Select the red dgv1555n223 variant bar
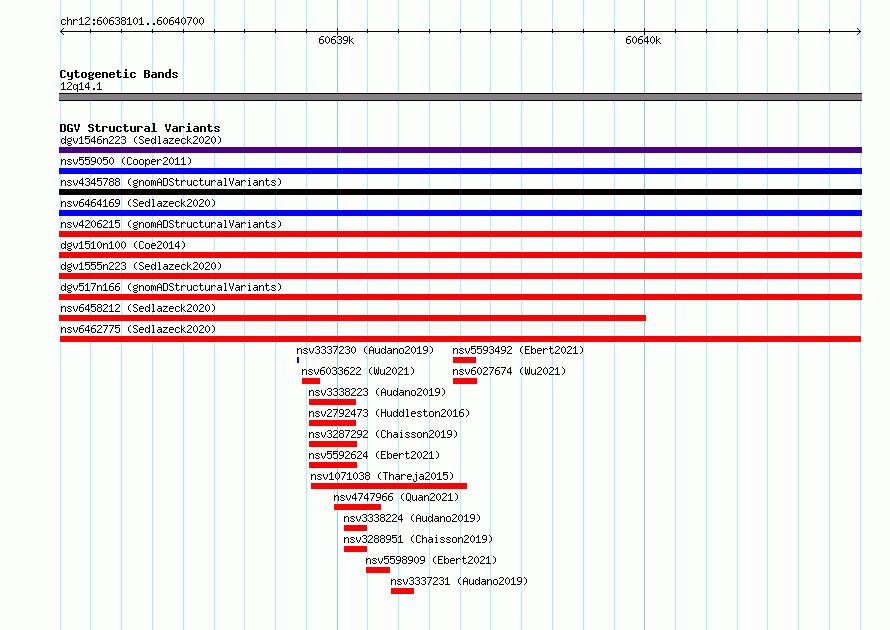The image size is (890, 630). coord(460,276)
